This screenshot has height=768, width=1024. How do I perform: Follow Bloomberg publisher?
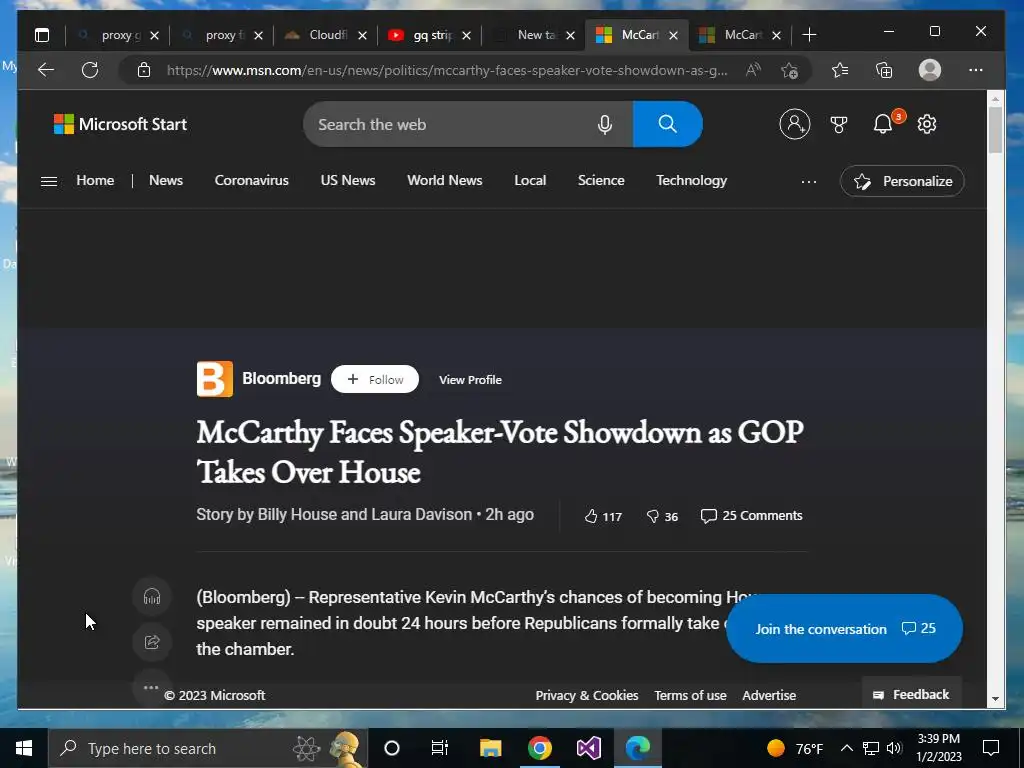[375, 379]
